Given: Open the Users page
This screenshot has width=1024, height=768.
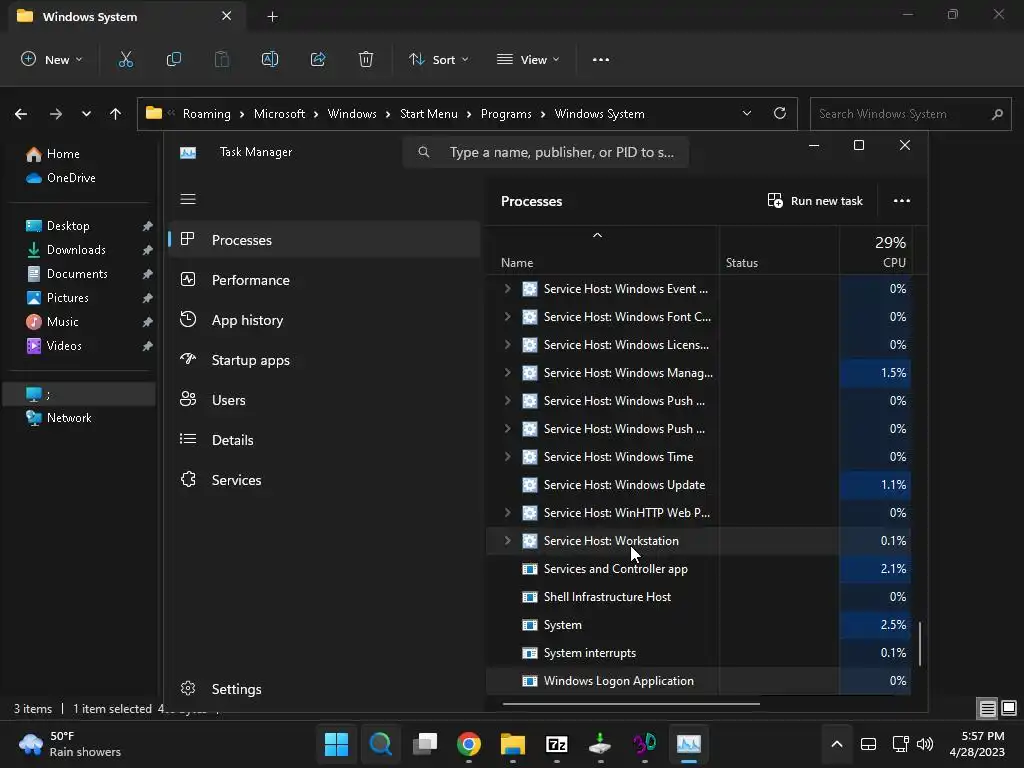Looking at the screenshot, I should [325, 400].
